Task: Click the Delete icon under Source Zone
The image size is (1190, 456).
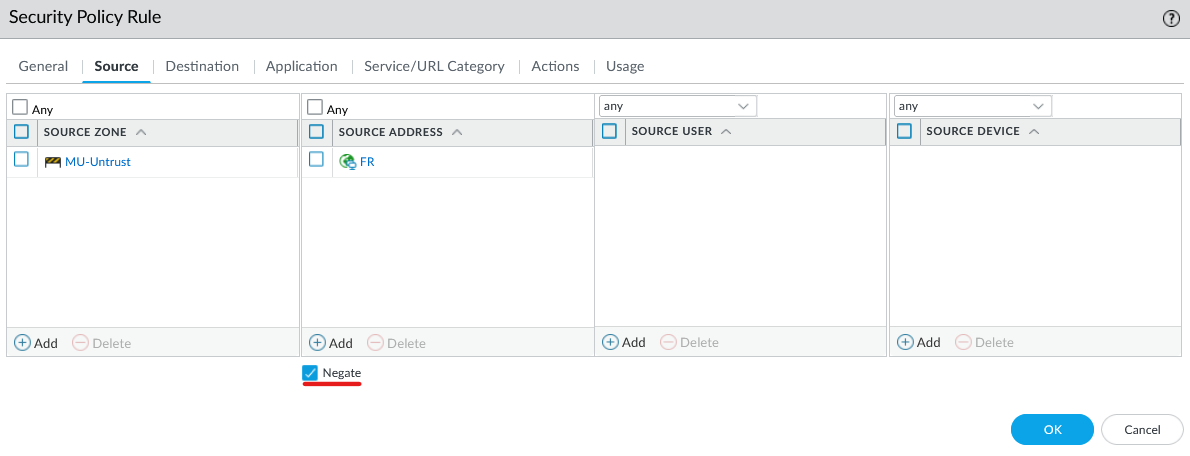Action: [81, 343]
